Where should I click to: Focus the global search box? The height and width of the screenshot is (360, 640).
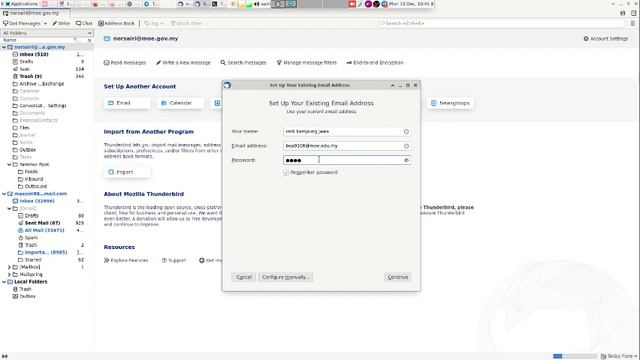tap(501, 23)
